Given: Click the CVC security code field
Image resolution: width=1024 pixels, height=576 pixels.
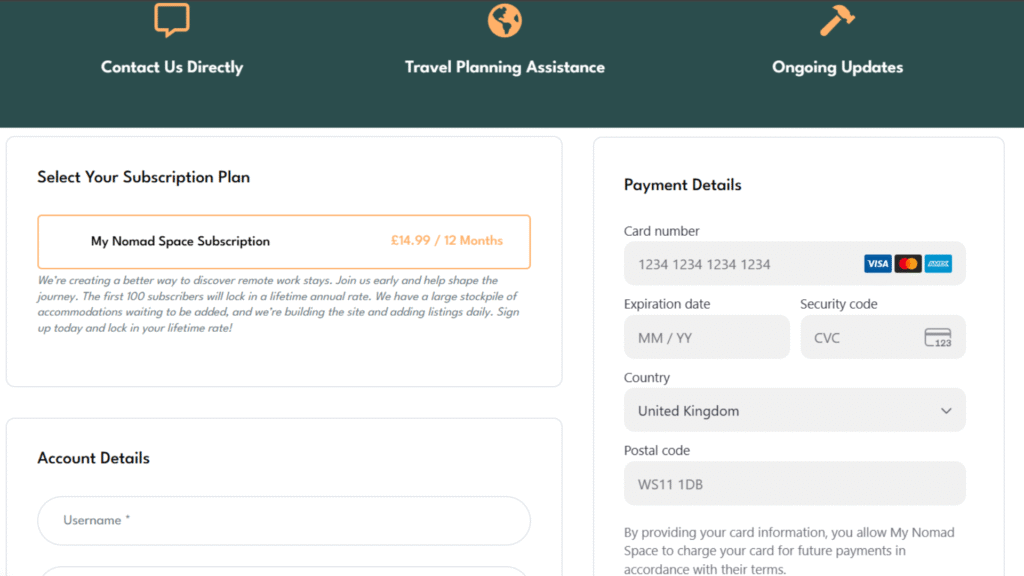Looking at the screenshot, I should pyautogui.click(x=860, y=338).
